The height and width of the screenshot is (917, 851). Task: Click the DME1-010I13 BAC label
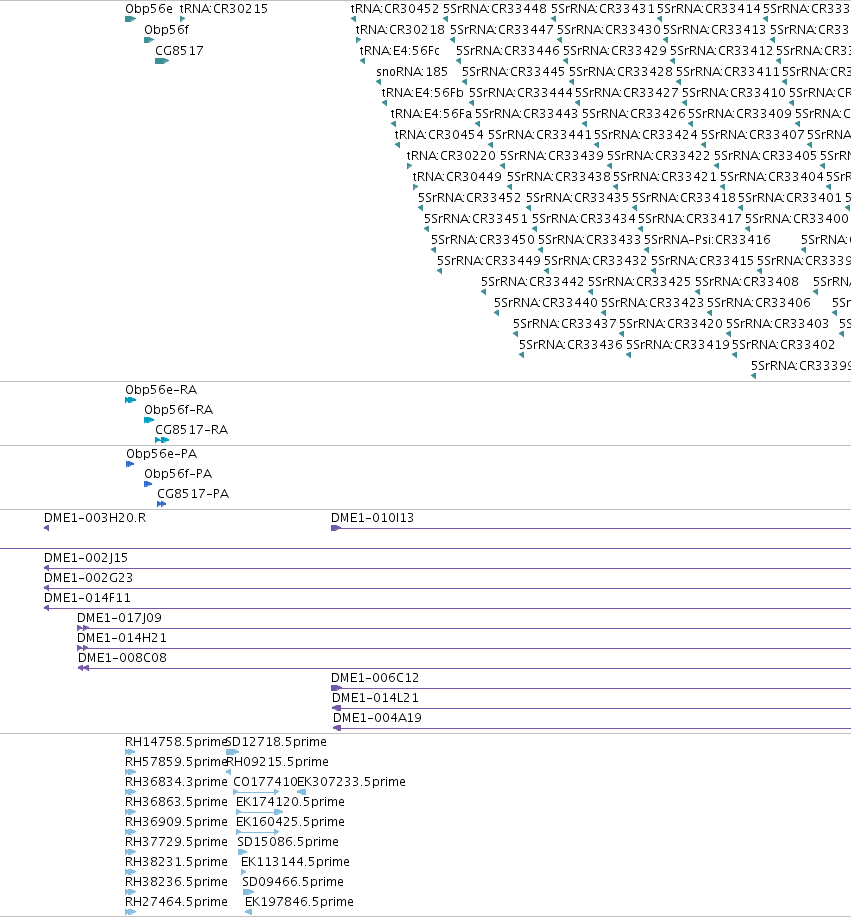click(373, 518)
